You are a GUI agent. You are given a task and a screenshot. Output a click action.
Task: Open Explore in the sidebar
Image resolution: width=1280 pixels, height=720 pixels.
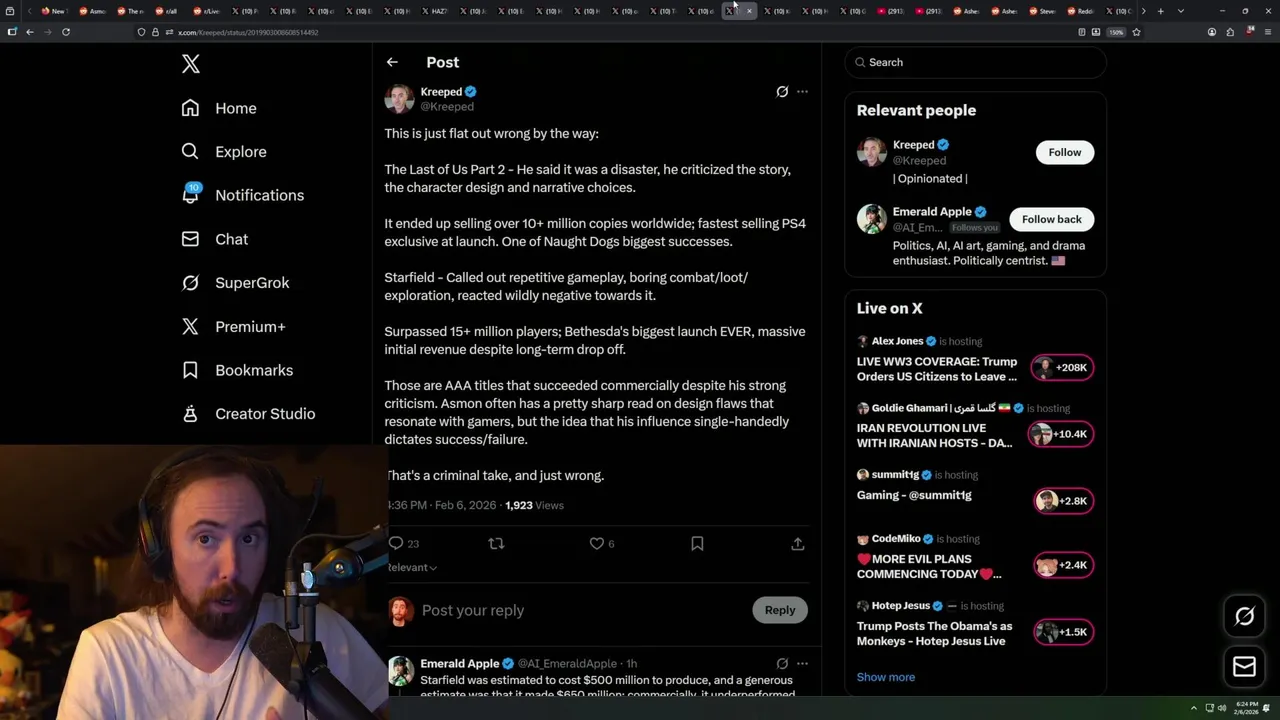(224, 152)
